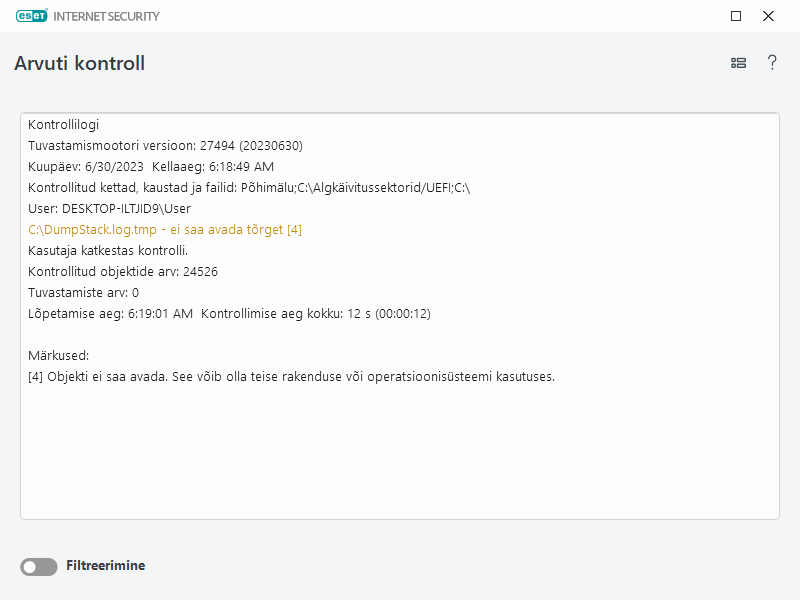Click the Kuupäev 6/30/2023 log line
Image resolution: width=800 pixels, height=600 pixels.
[x=150, y=167]
